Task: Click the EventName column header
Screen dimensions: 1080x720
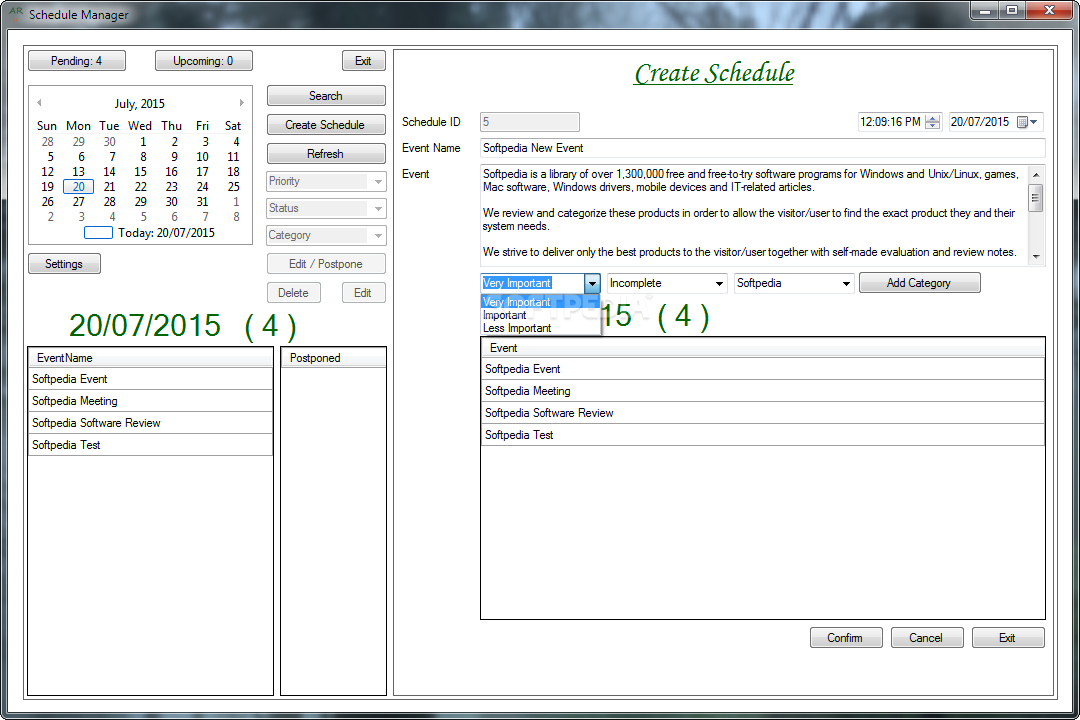Action: (150, 358)
